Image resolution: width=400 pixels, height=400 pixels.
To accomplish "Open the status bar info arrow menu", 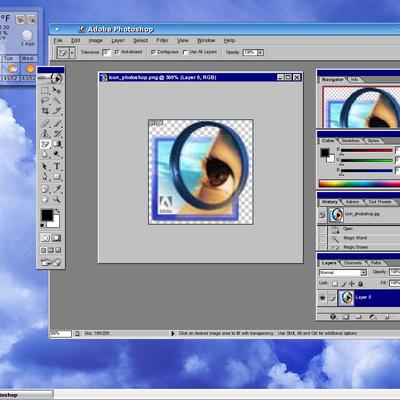I will coord(172,333).
